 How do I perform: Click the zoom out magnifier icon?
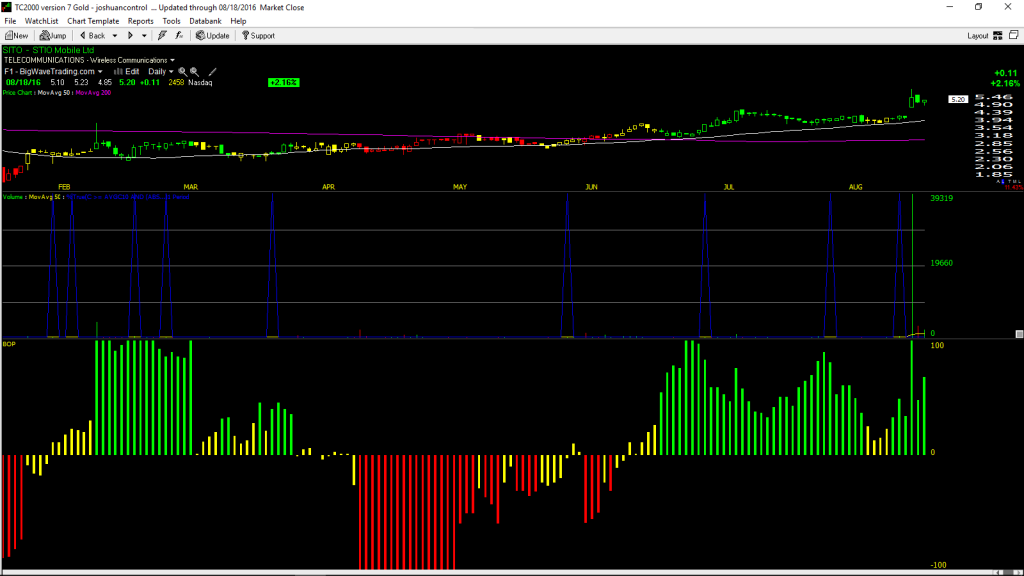coord(195,72)
